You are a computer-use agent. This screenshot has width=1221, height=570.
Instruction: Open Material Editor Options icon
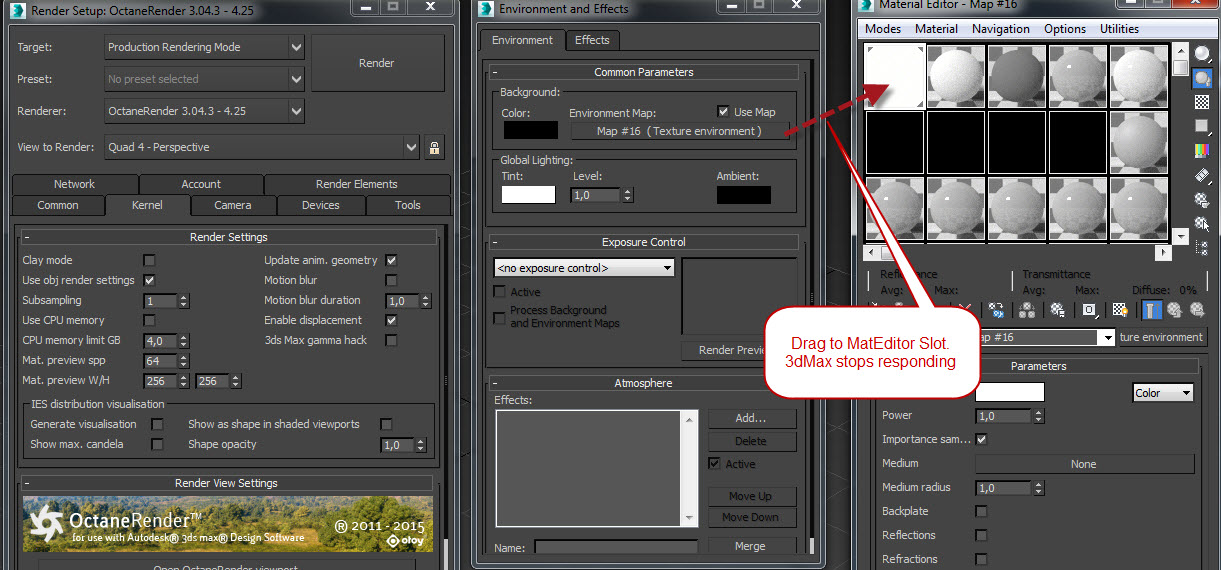(1203, 199)
